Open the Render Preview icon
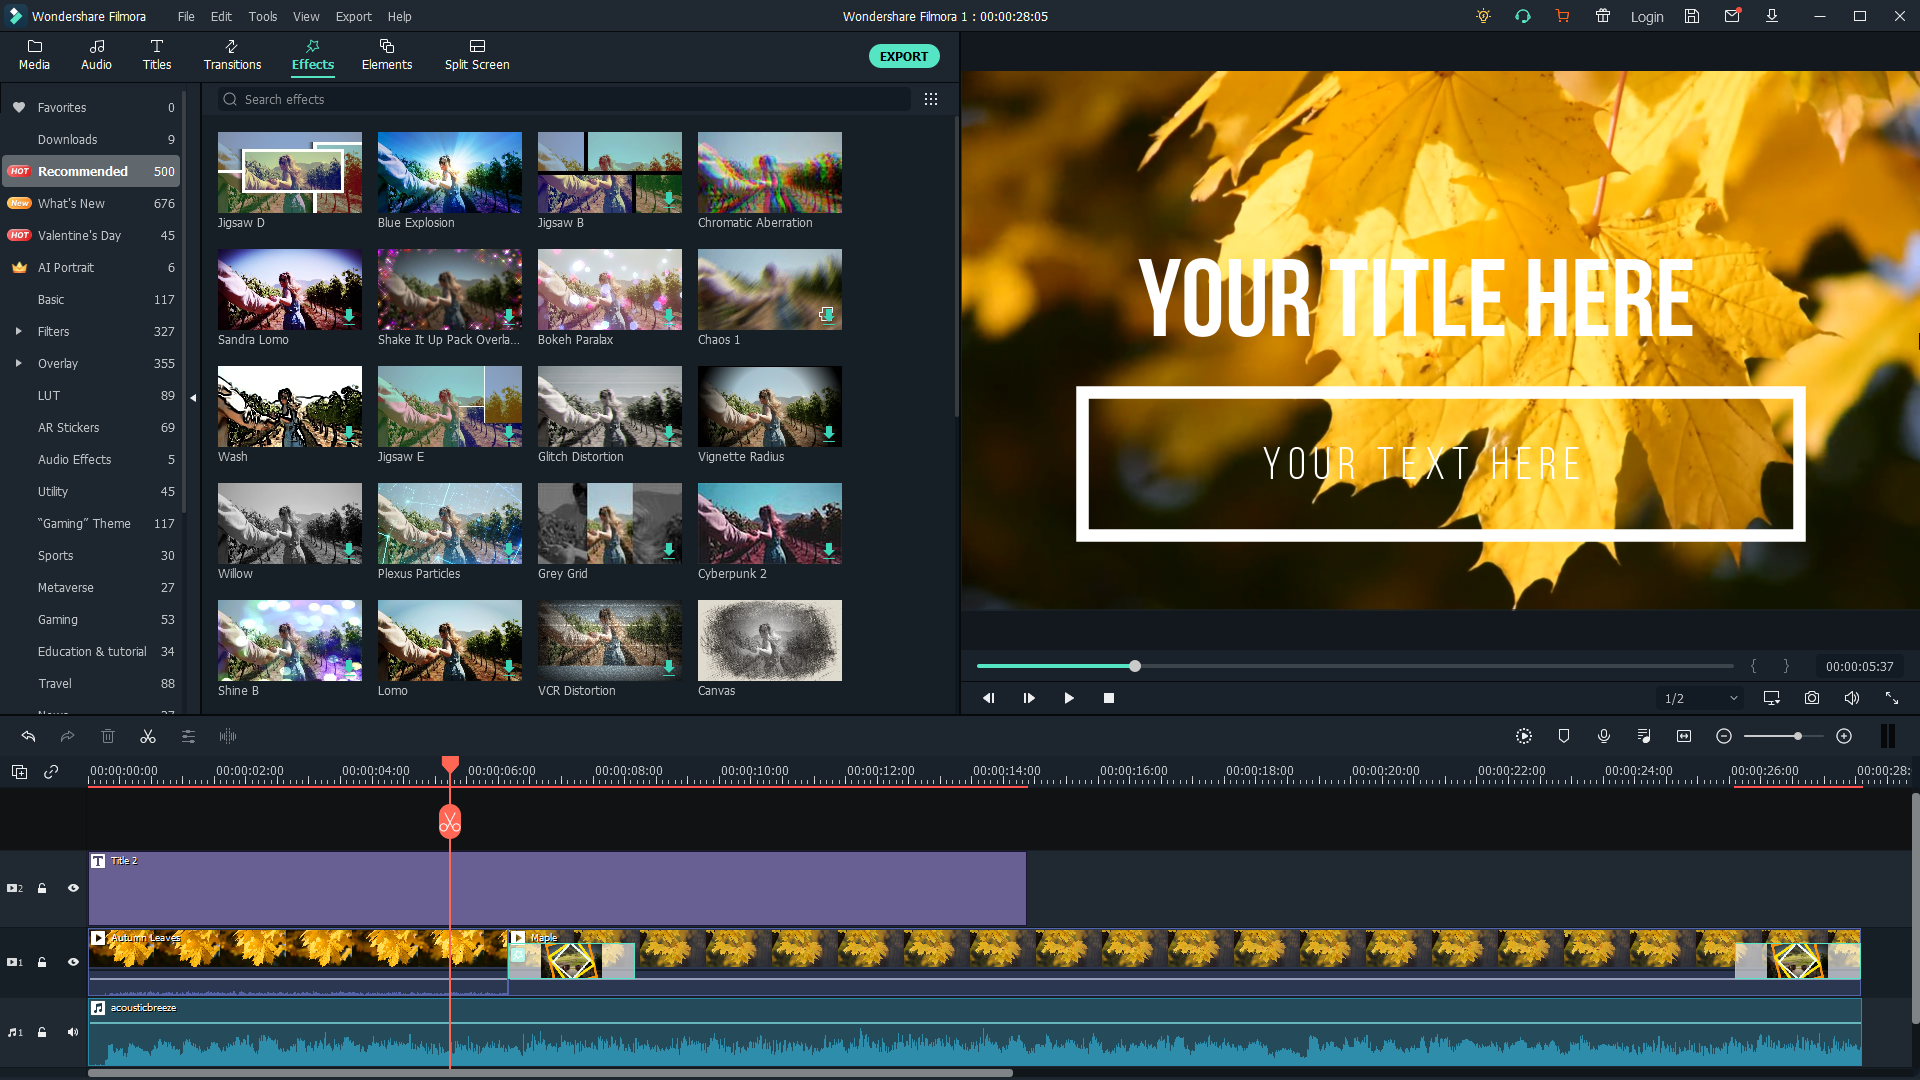1920x1080 pixels. click(1523, 736)
